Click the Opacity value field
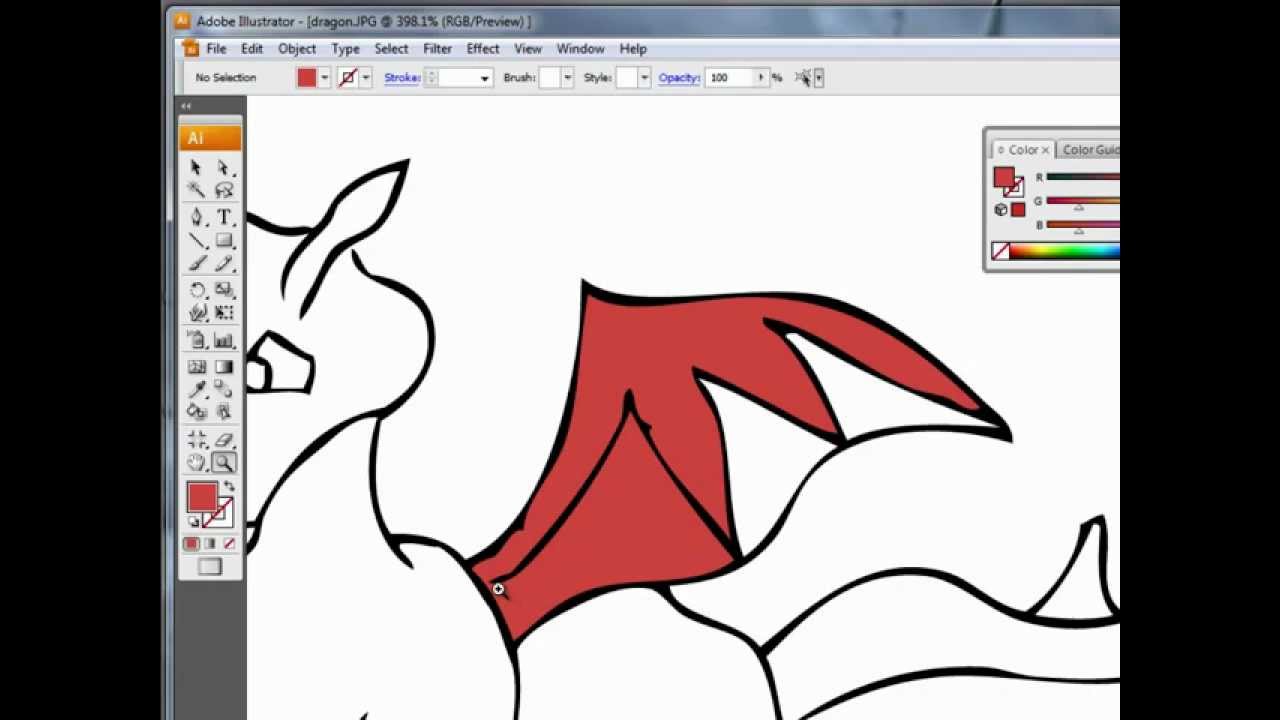The width and height of the screenshot is (1280, 720). pyautogui.click(x=730, y=78)
